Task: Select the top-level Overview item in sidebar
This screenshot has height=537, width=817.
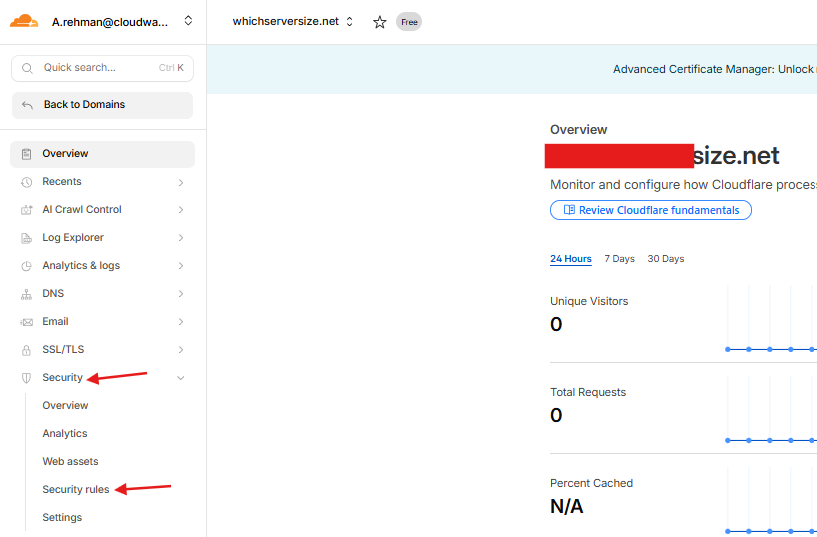Action: (102, 154)
